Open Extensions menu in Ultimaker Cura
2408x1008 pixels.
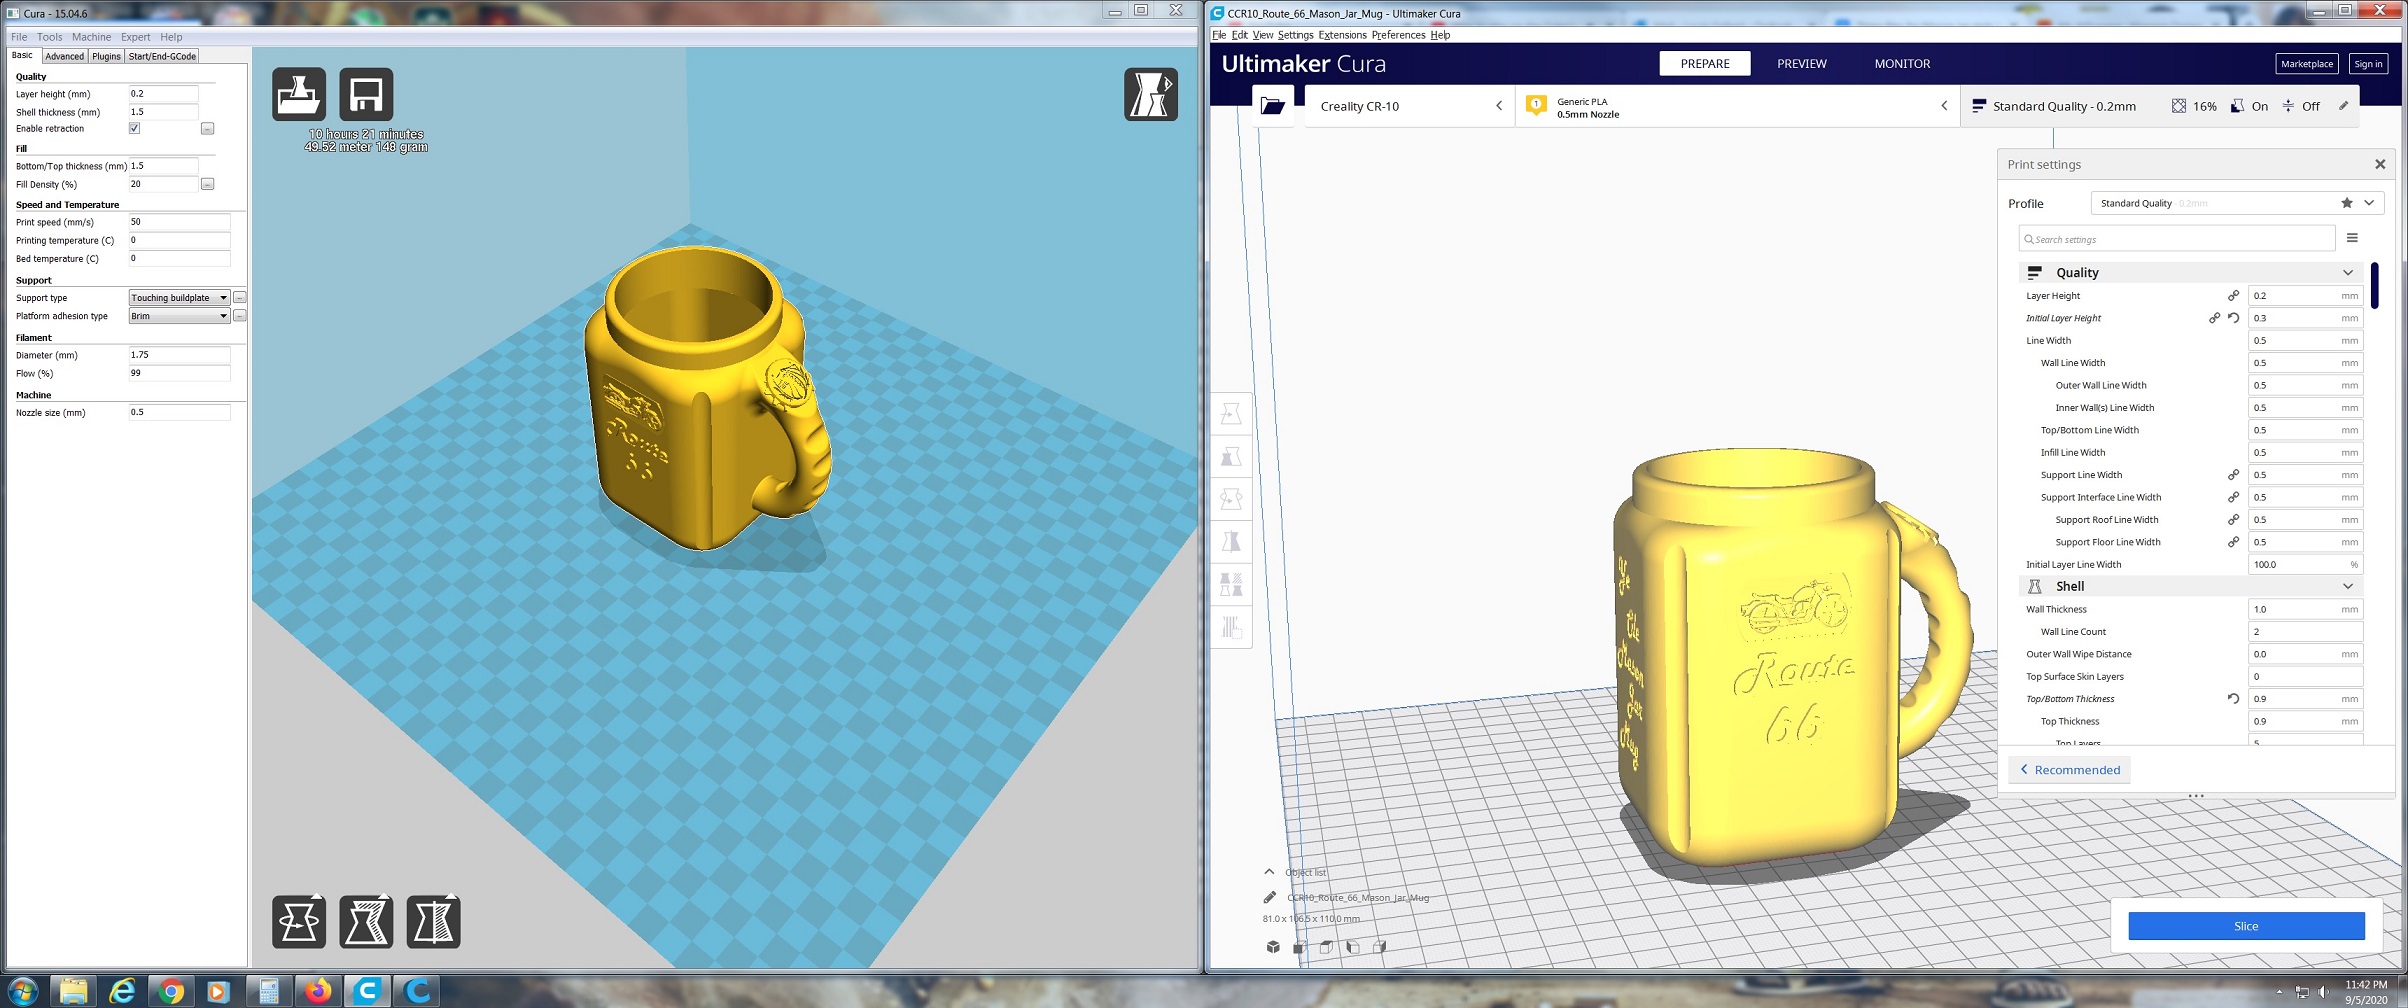(x=1342, y=35)
